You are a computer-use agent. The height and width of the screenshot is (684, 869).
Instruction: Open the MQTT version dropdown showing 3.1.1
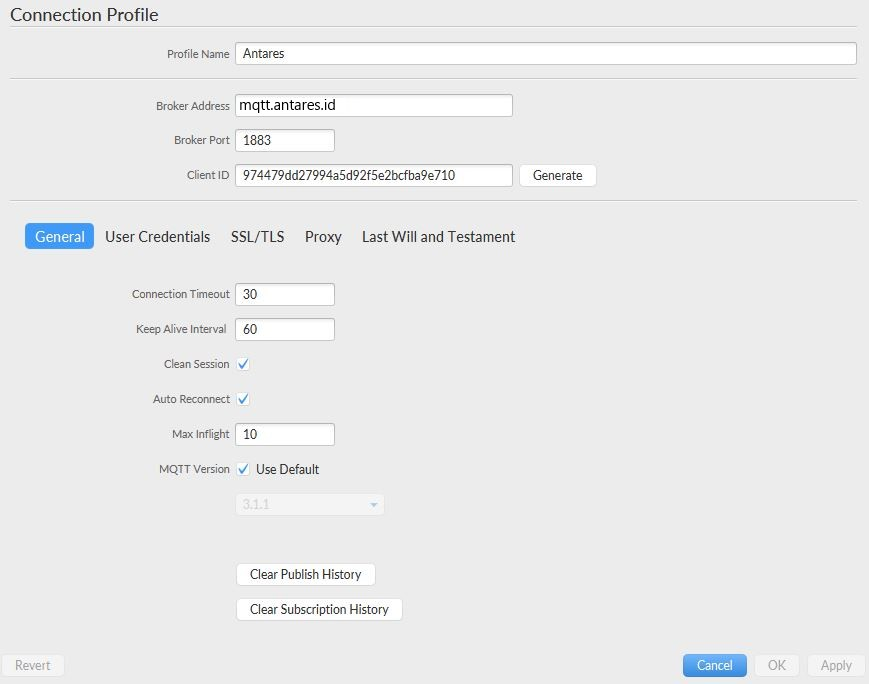pyautogui.click(x=309, y=504)
